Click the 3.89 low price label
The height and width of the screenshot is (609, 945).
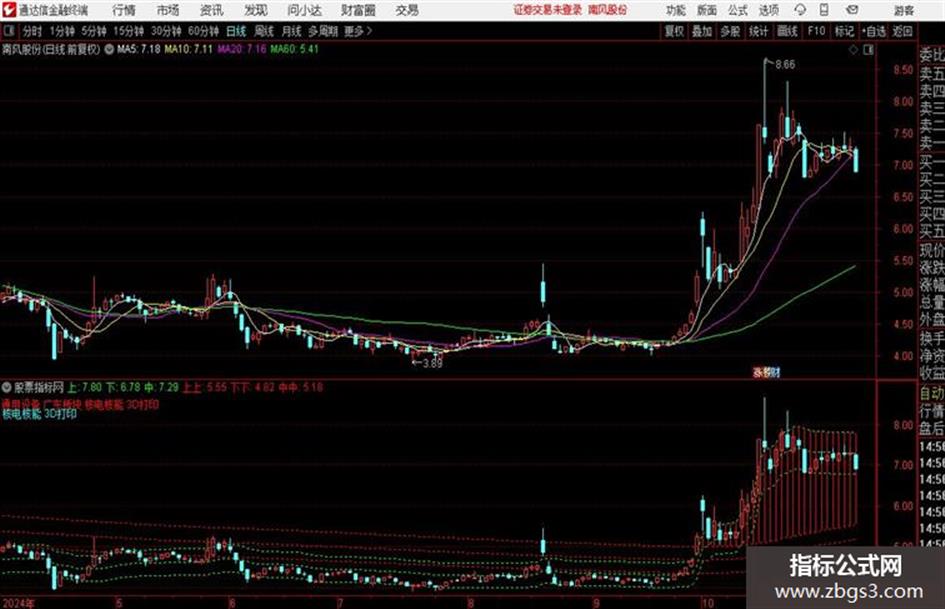point(433,363)
